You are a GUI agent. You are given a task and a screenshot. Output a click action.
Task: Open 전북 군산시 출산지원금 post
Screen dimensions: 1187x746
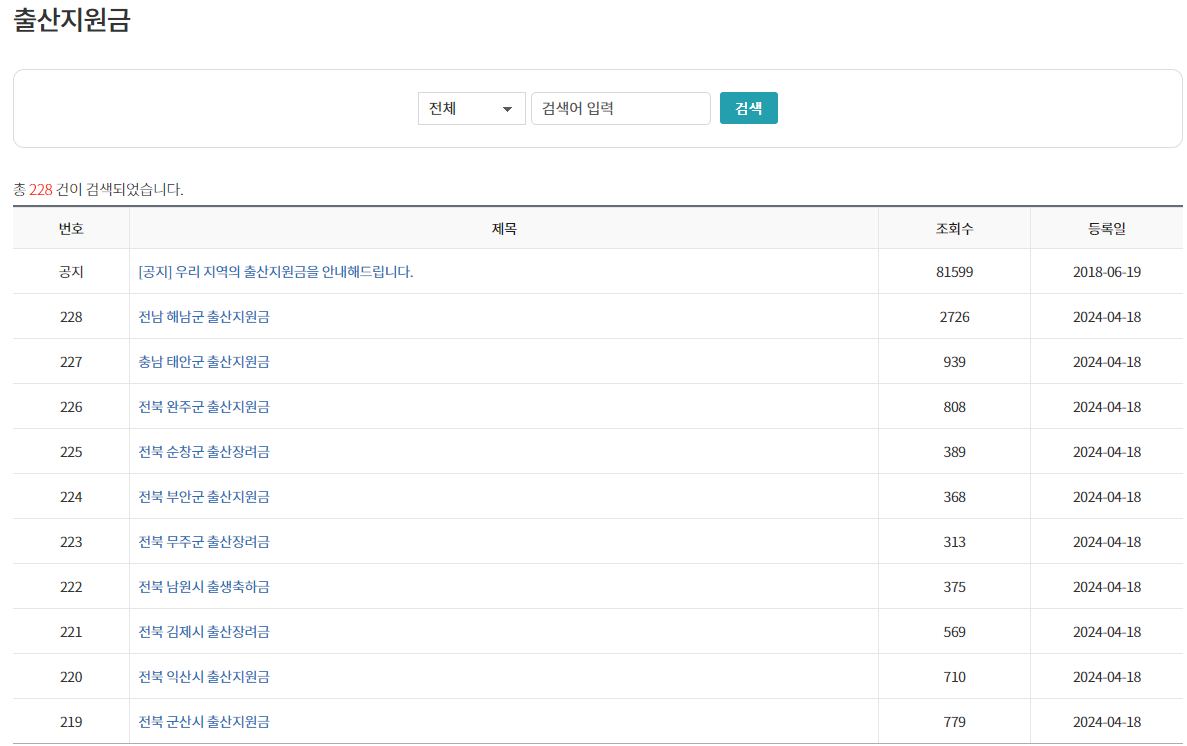coord(204,722)
